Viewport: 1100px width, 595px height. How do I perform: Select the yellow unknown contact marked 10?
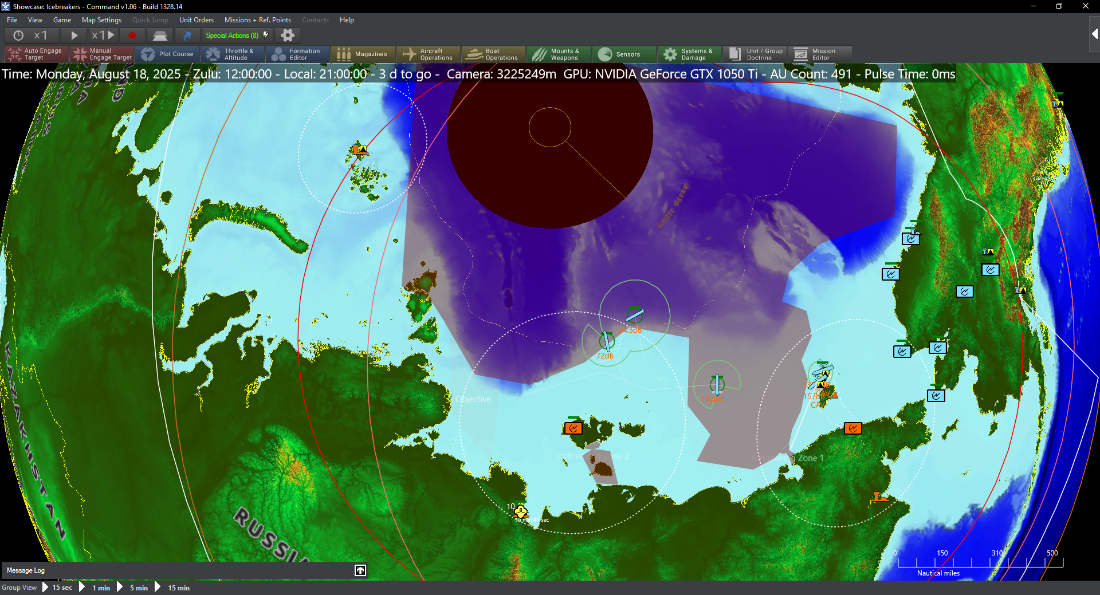pyautogui.click(x=520, y=512)
